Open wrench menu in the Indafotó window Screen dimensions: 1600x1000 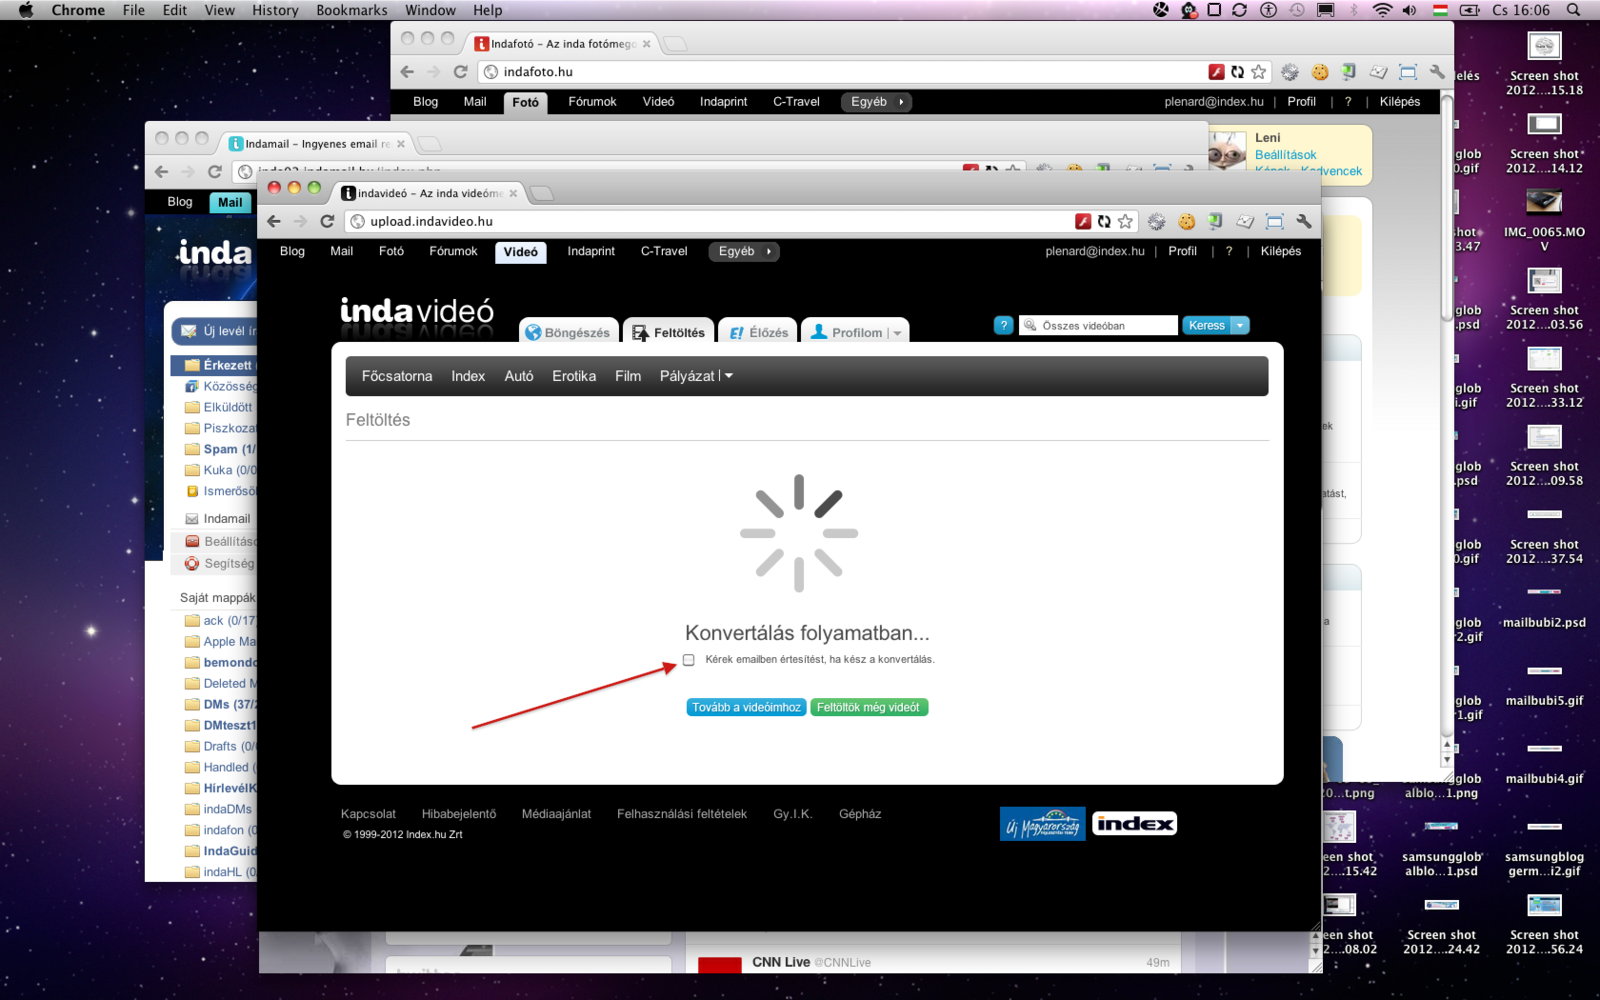coord(1437,72)
